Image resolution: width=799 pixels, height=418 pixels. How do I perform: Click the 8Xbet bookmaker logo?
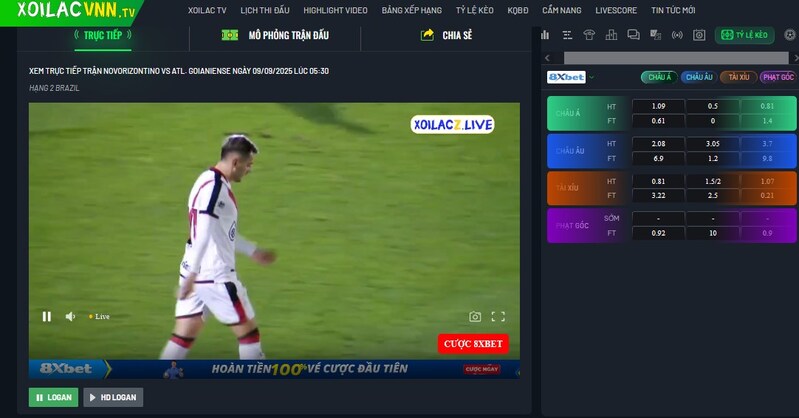coord(566,77)
